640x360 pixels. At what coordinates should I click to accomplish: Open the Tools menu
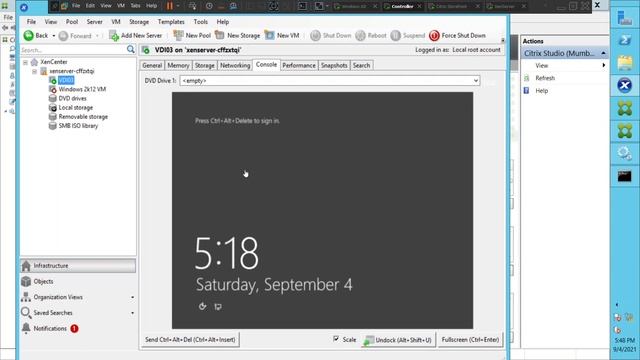pyautogui.click(x=200, y=22)
